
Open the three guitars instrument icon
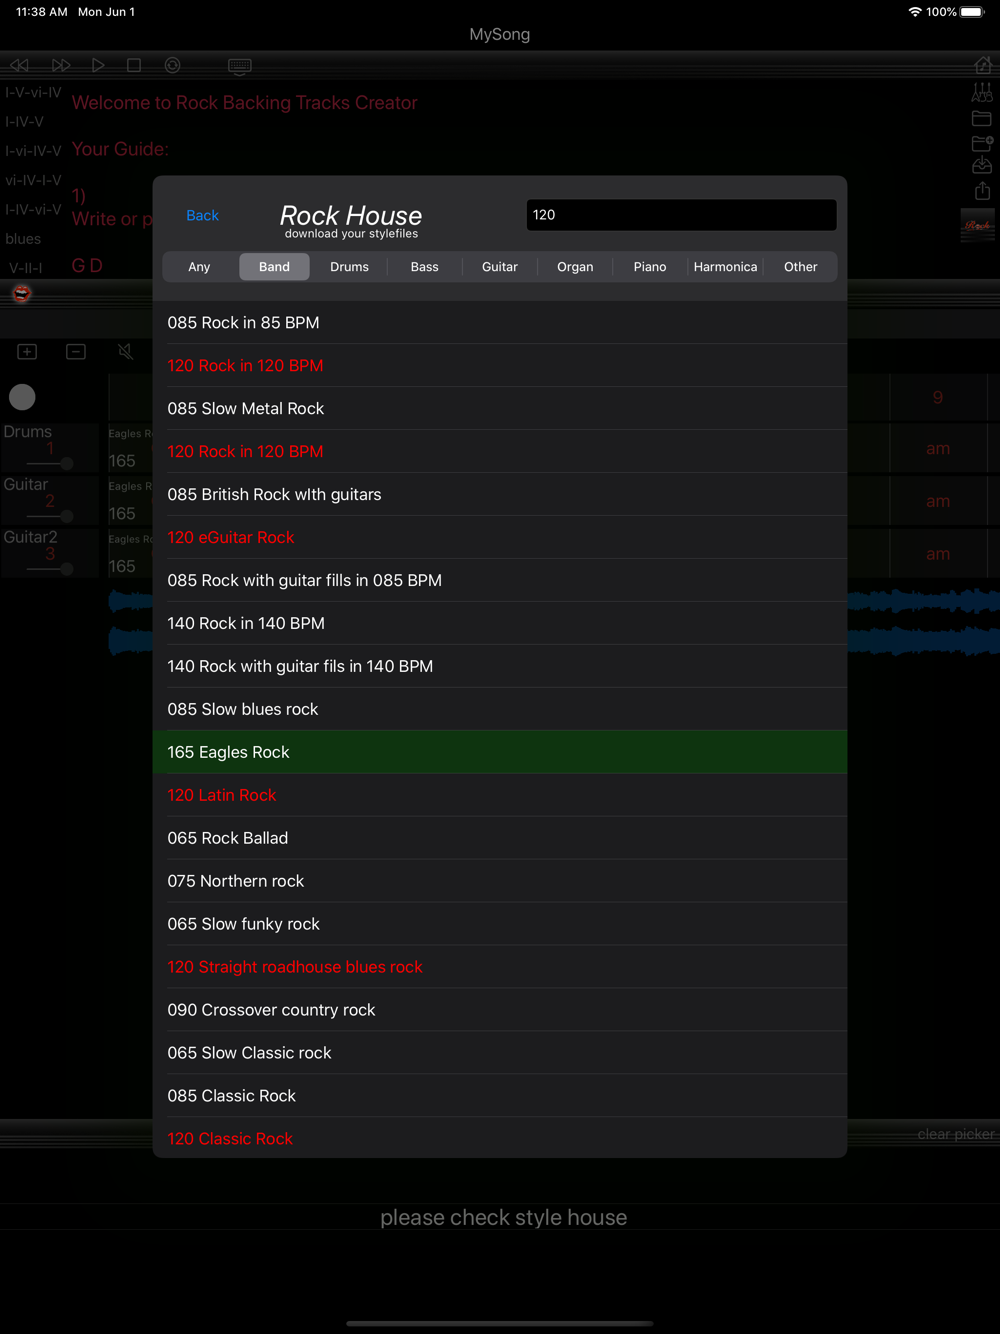[x=982, y=92]
